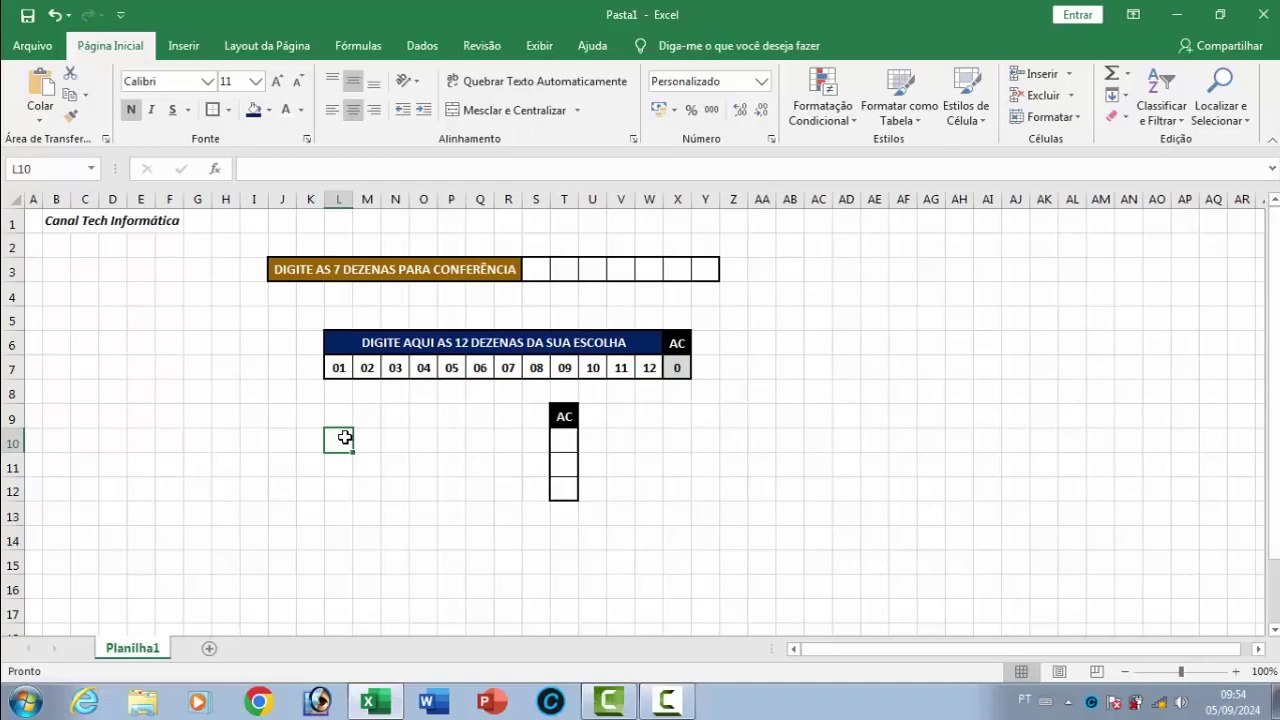
Task: Increase font size with the larger A icon
Action: coord(277,81)
